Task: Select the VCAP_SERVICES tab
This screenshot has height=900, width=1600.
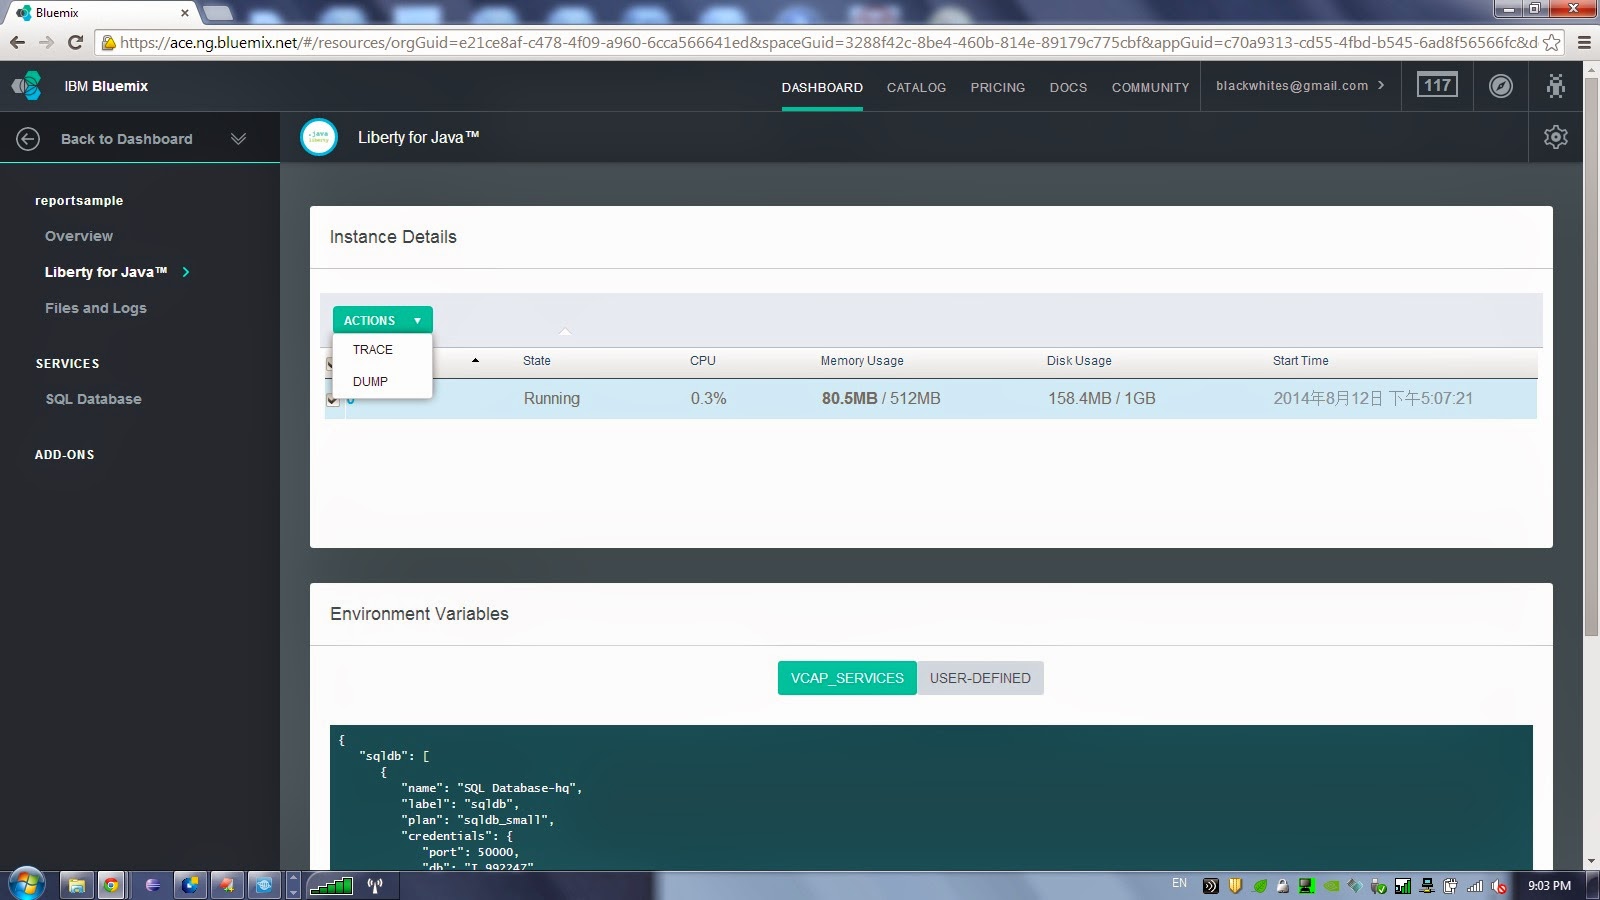Action: coord(847,678)
